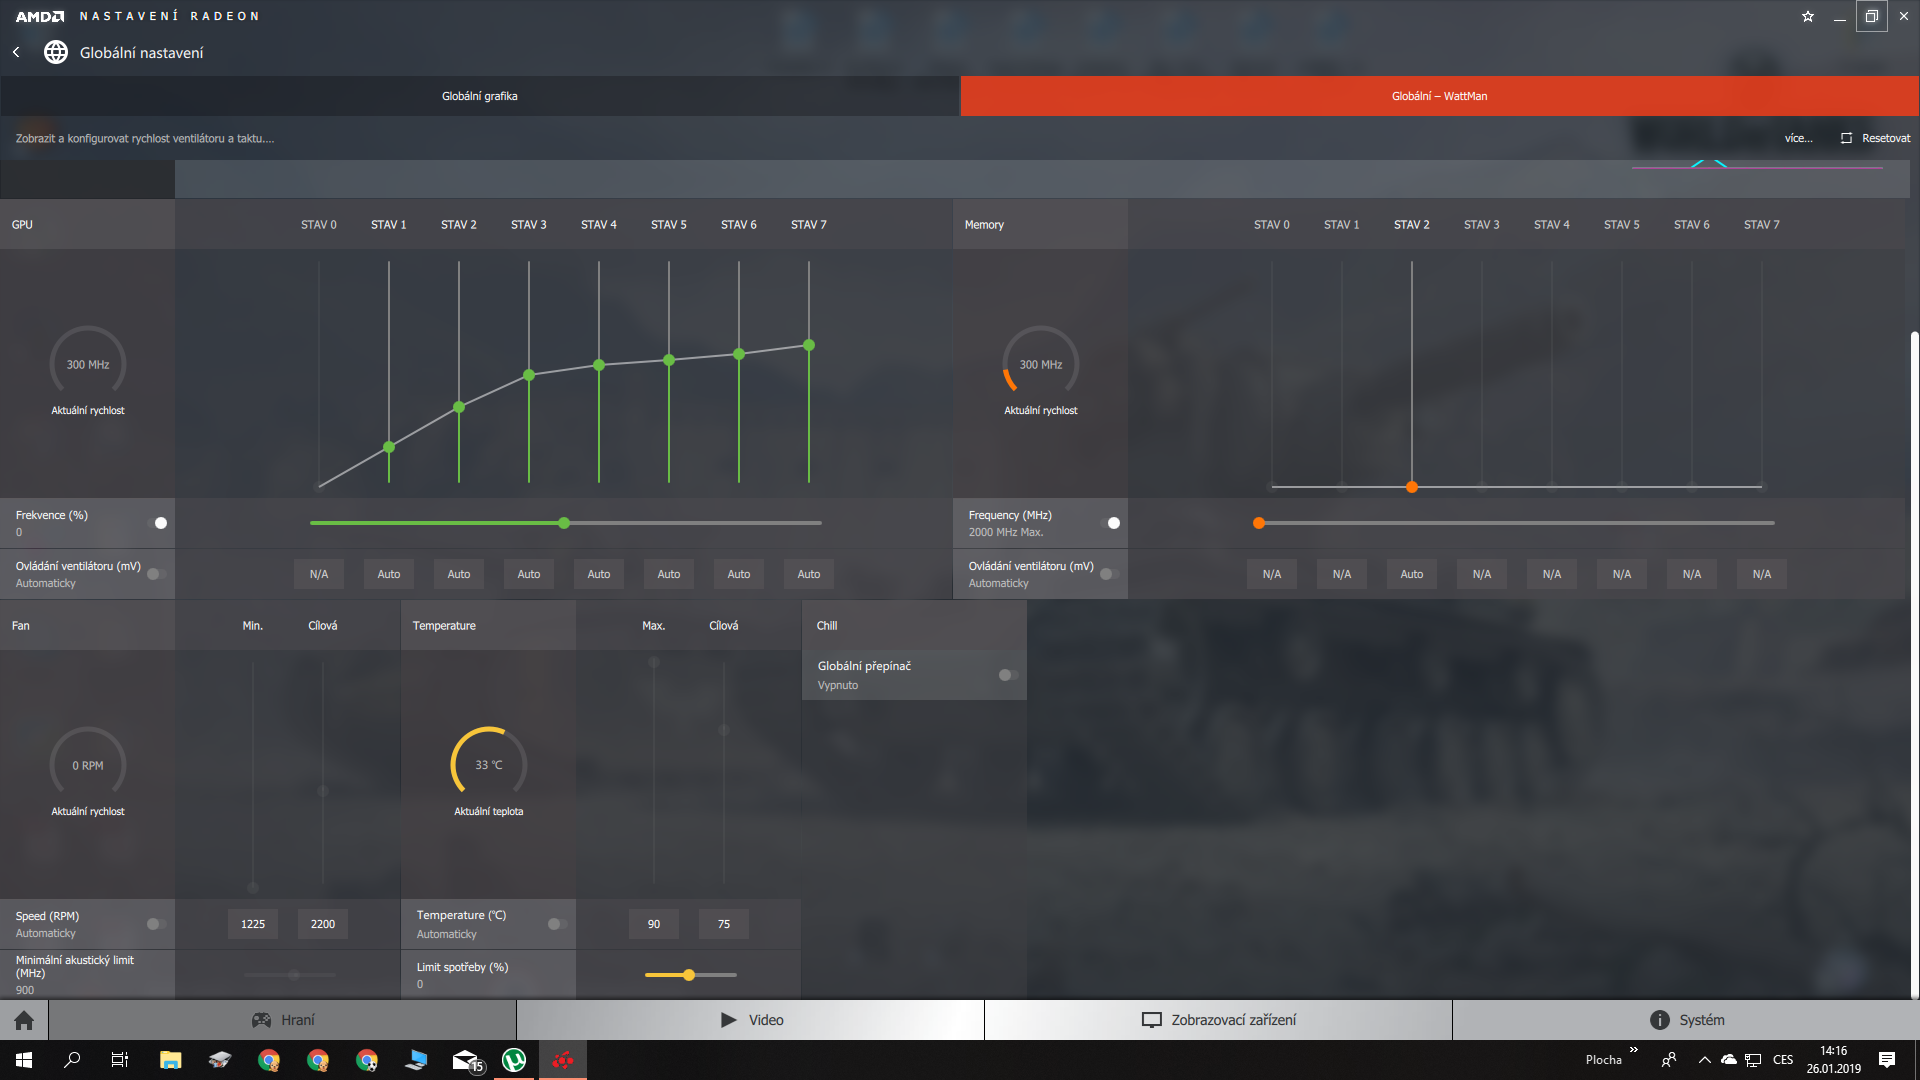Click the home icon in bottom bar
The width and height of the screenshot is (1920, 1080).
(24, 1020)
